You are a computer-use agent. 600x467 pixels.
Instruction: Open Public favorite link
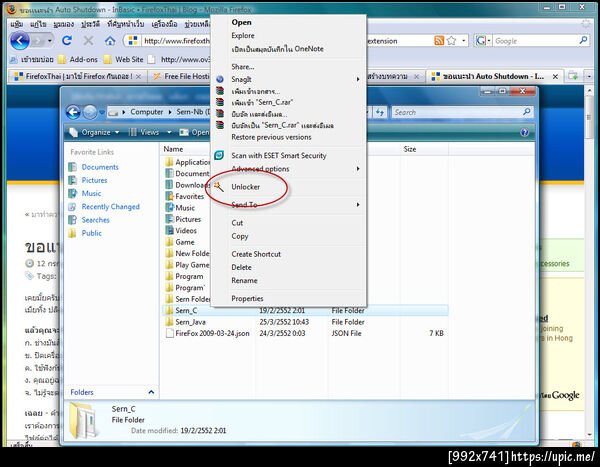click(91, 233)
